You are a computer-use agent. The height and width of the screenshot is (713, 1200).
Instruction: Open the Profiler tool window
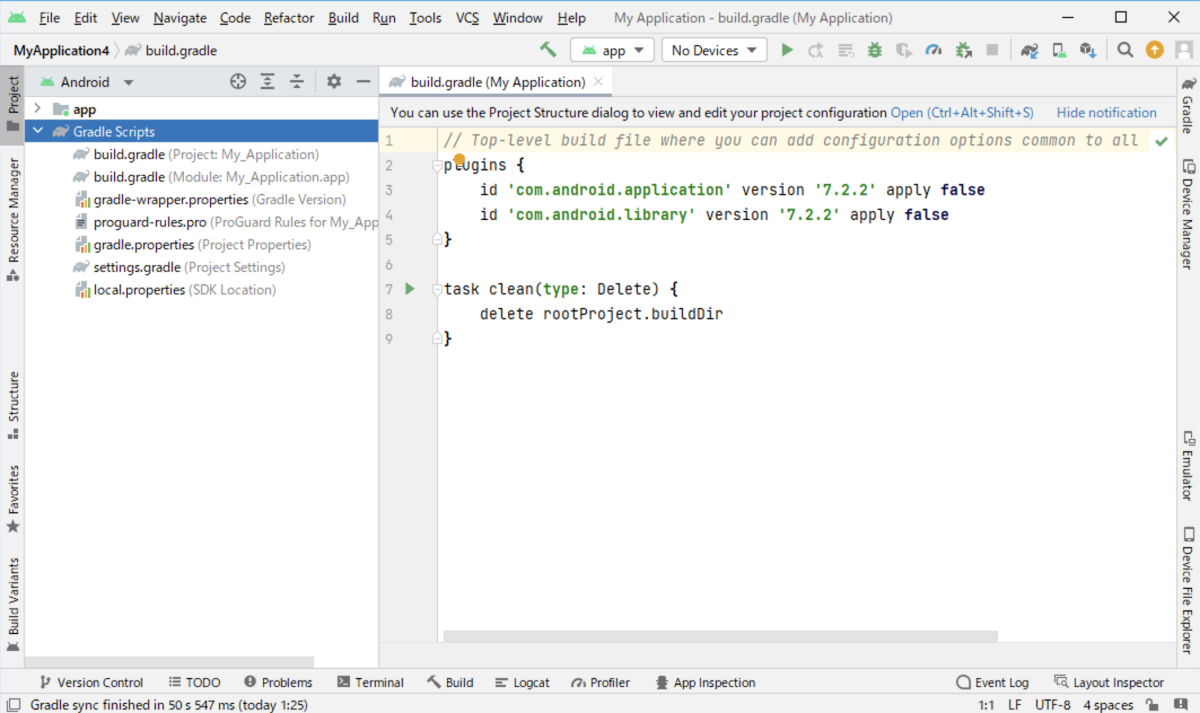(601, 682)
